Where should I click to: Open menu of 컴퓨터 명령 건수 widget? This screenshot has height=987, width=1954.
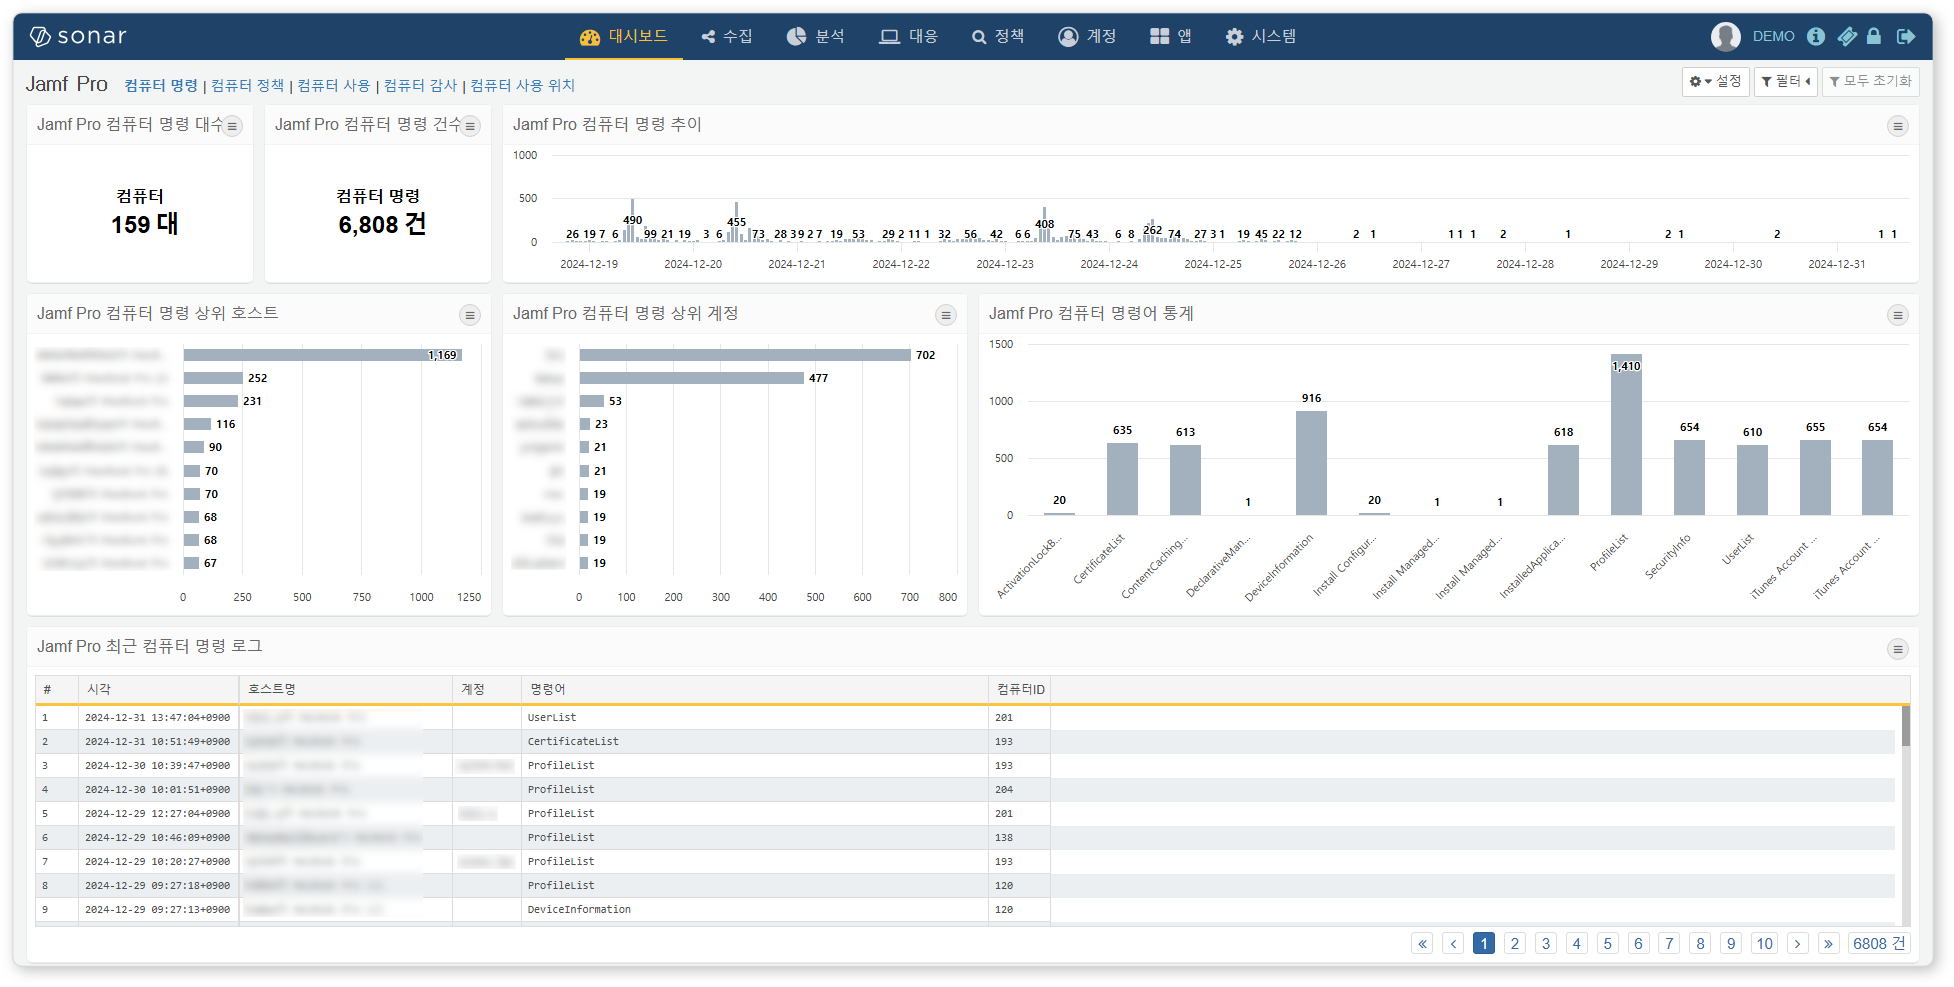pyautogui.click(x=470, y=126)
